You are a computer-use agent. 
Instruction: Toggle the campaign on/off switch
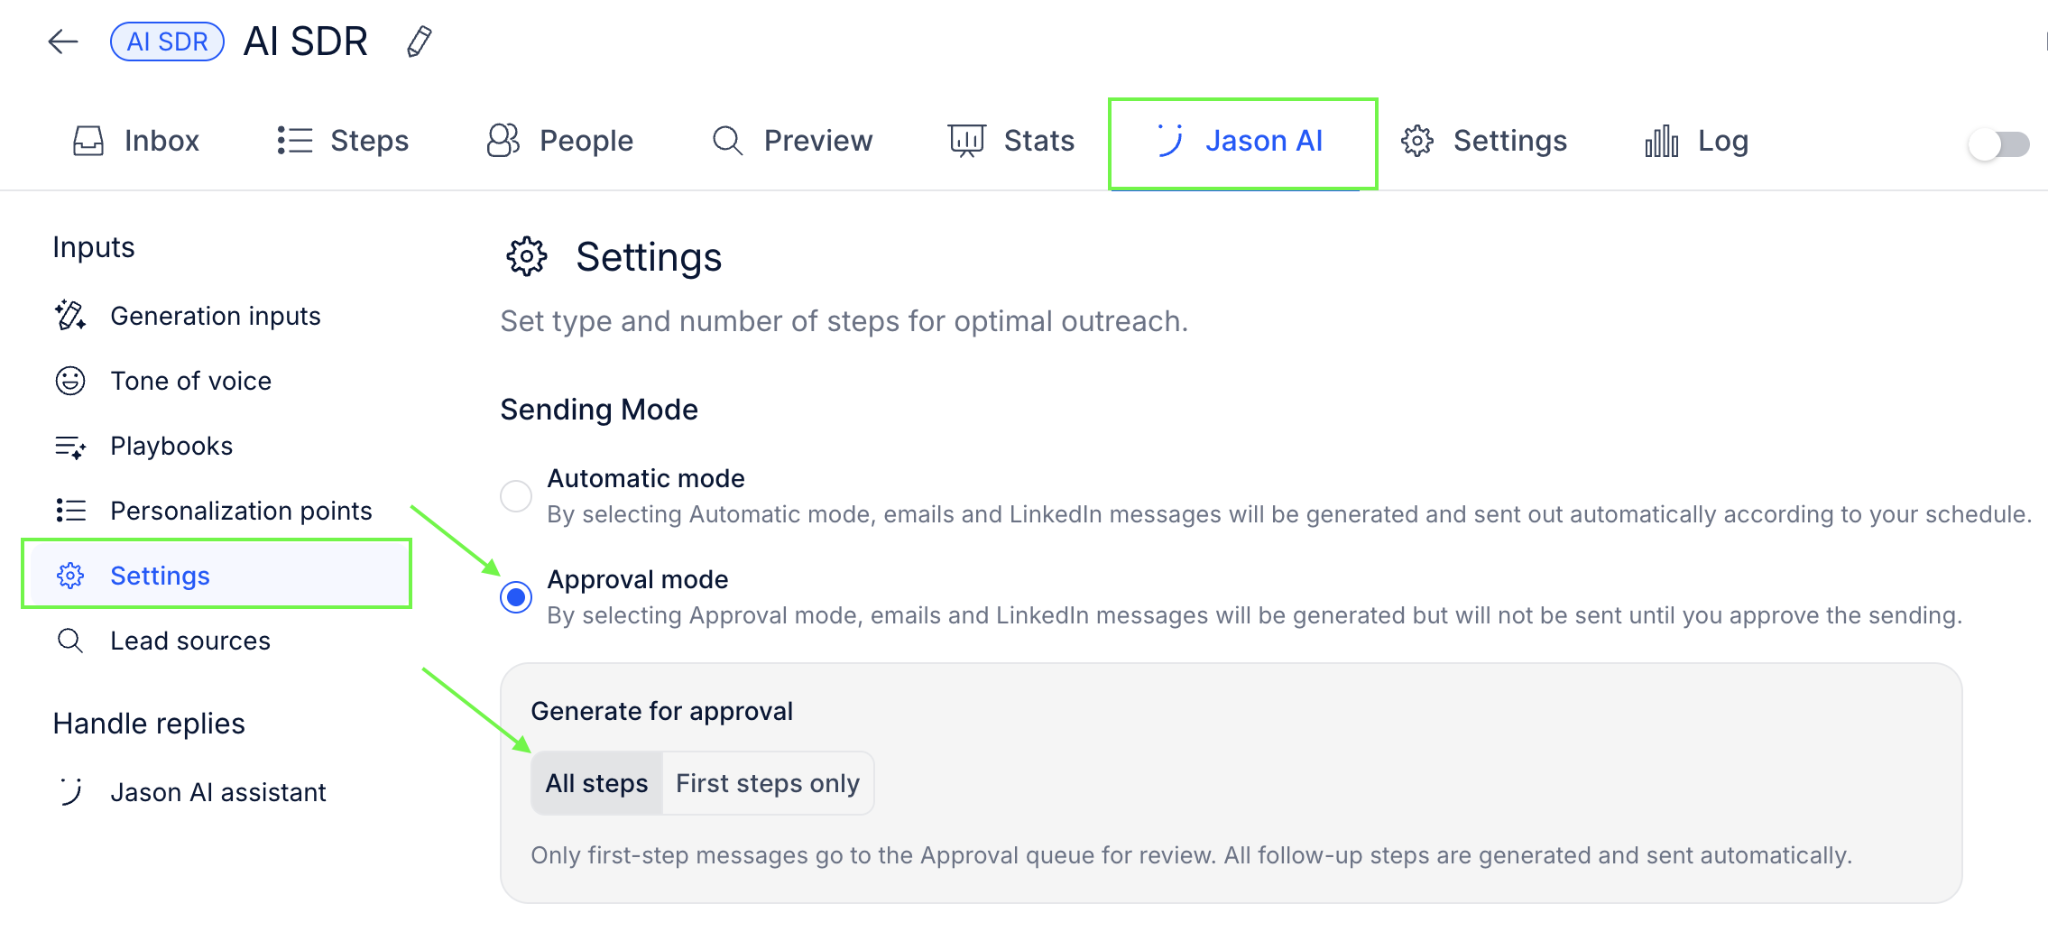click(x=1999, y=144)
